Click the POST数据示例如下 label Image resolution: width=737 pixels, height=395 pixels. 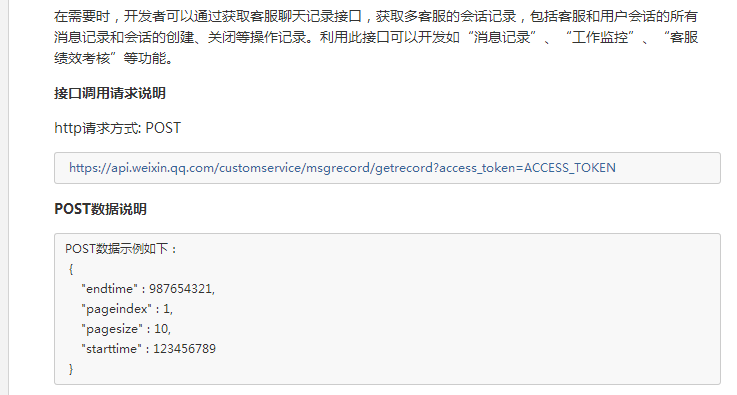tap(121, 249)
